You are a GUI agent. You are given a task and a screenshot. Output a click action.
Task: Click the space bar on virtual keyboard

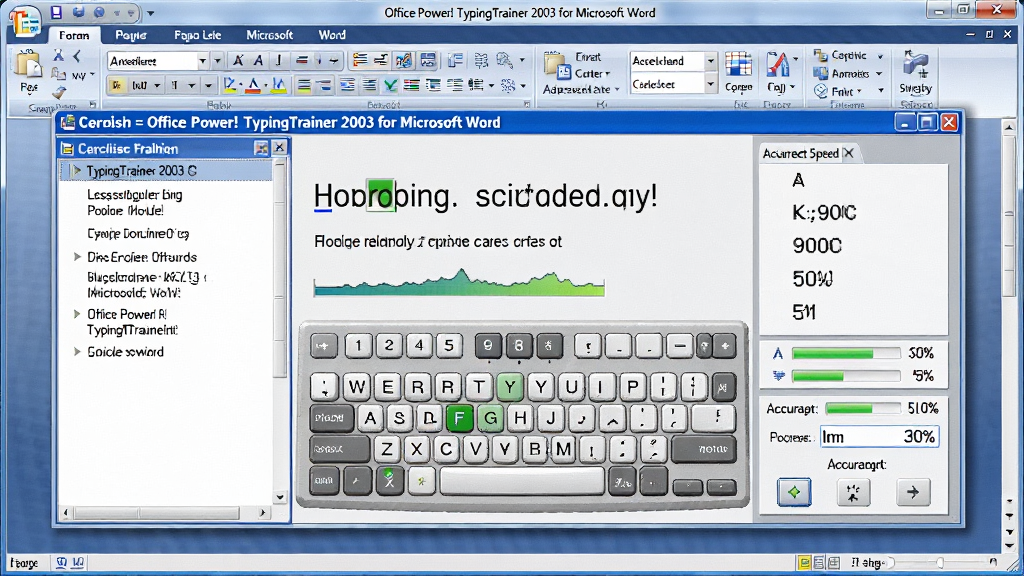tap(522, 481)
